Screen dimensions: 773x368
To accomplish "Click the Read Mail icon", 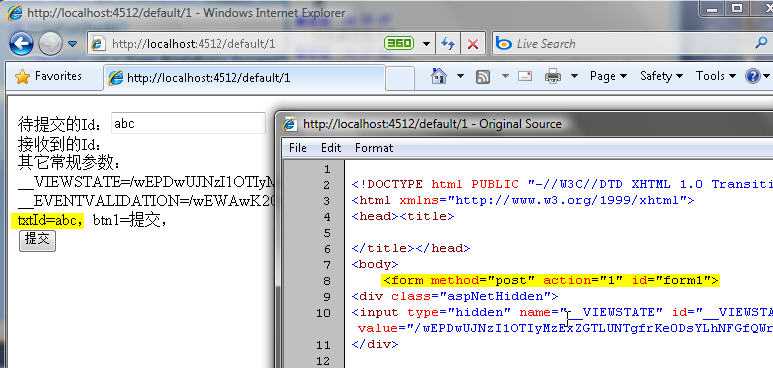I will pyautogui.click(x=526, y=76).
